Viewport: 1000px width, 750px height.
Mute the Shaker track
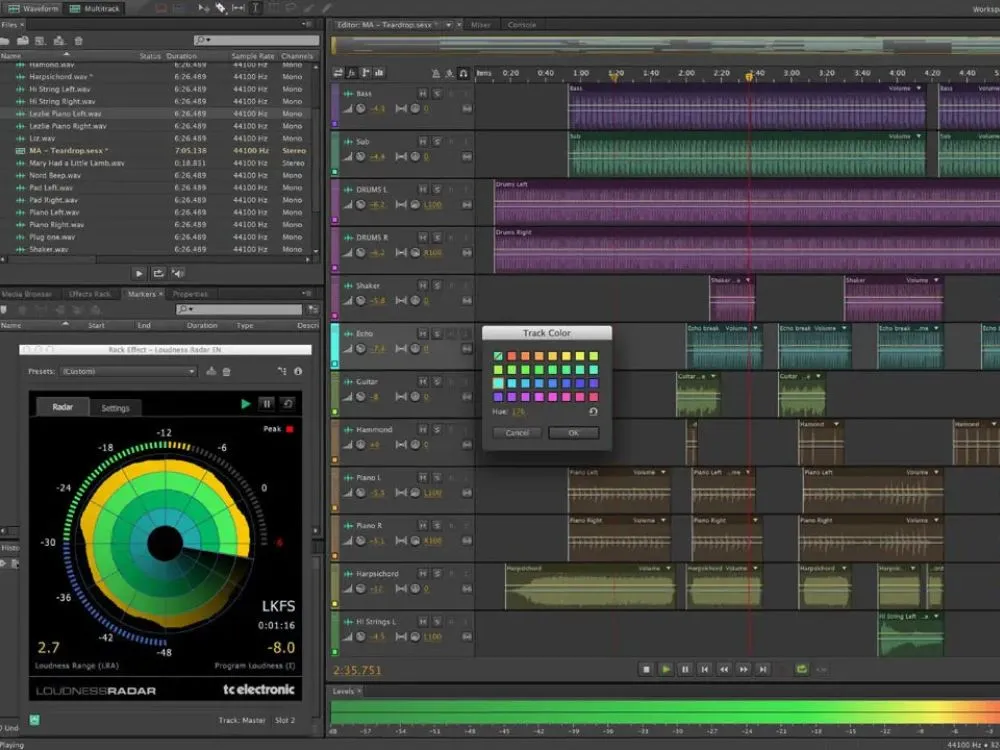coord(422,284)
